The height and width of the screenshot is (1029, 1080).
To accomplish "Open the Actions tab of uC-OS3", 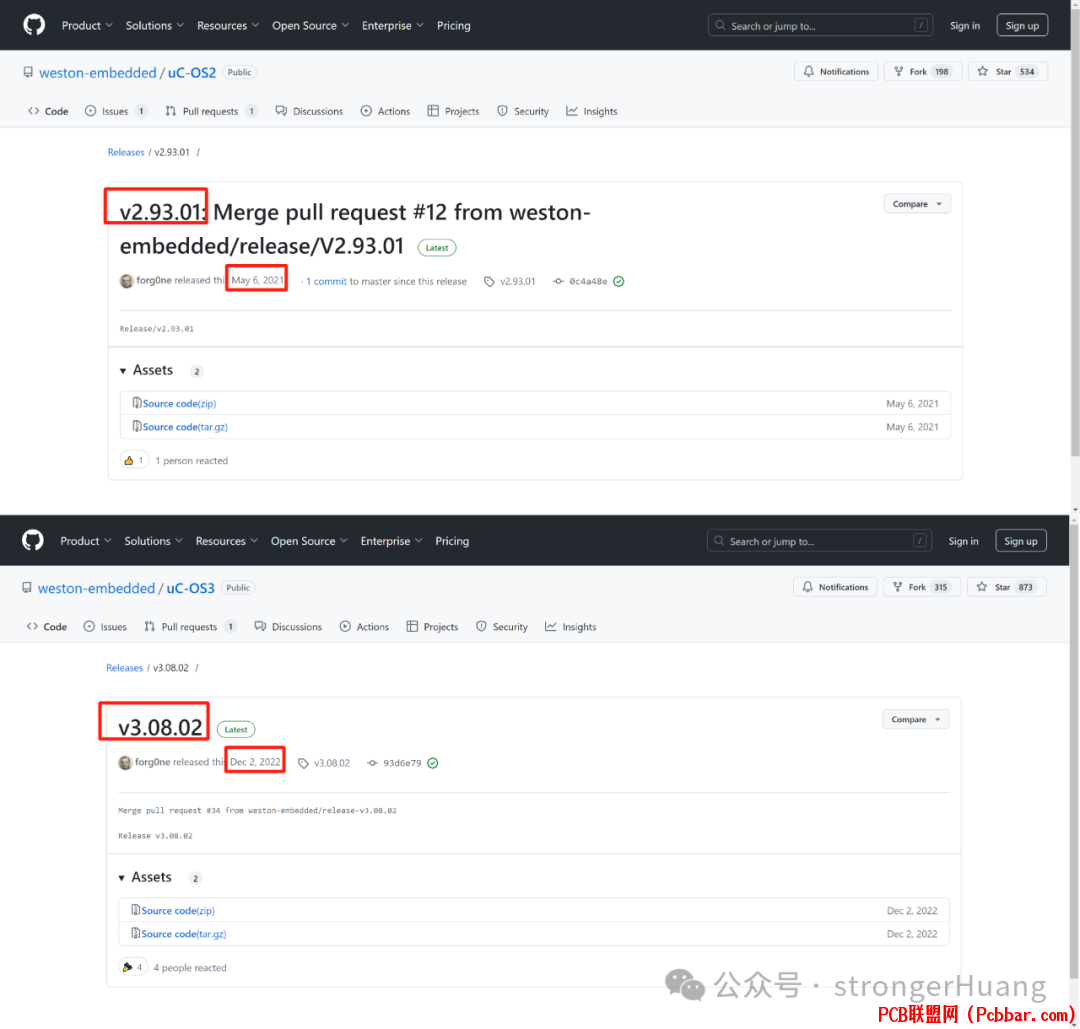I will pyautogui.click(x=364, y=626).
